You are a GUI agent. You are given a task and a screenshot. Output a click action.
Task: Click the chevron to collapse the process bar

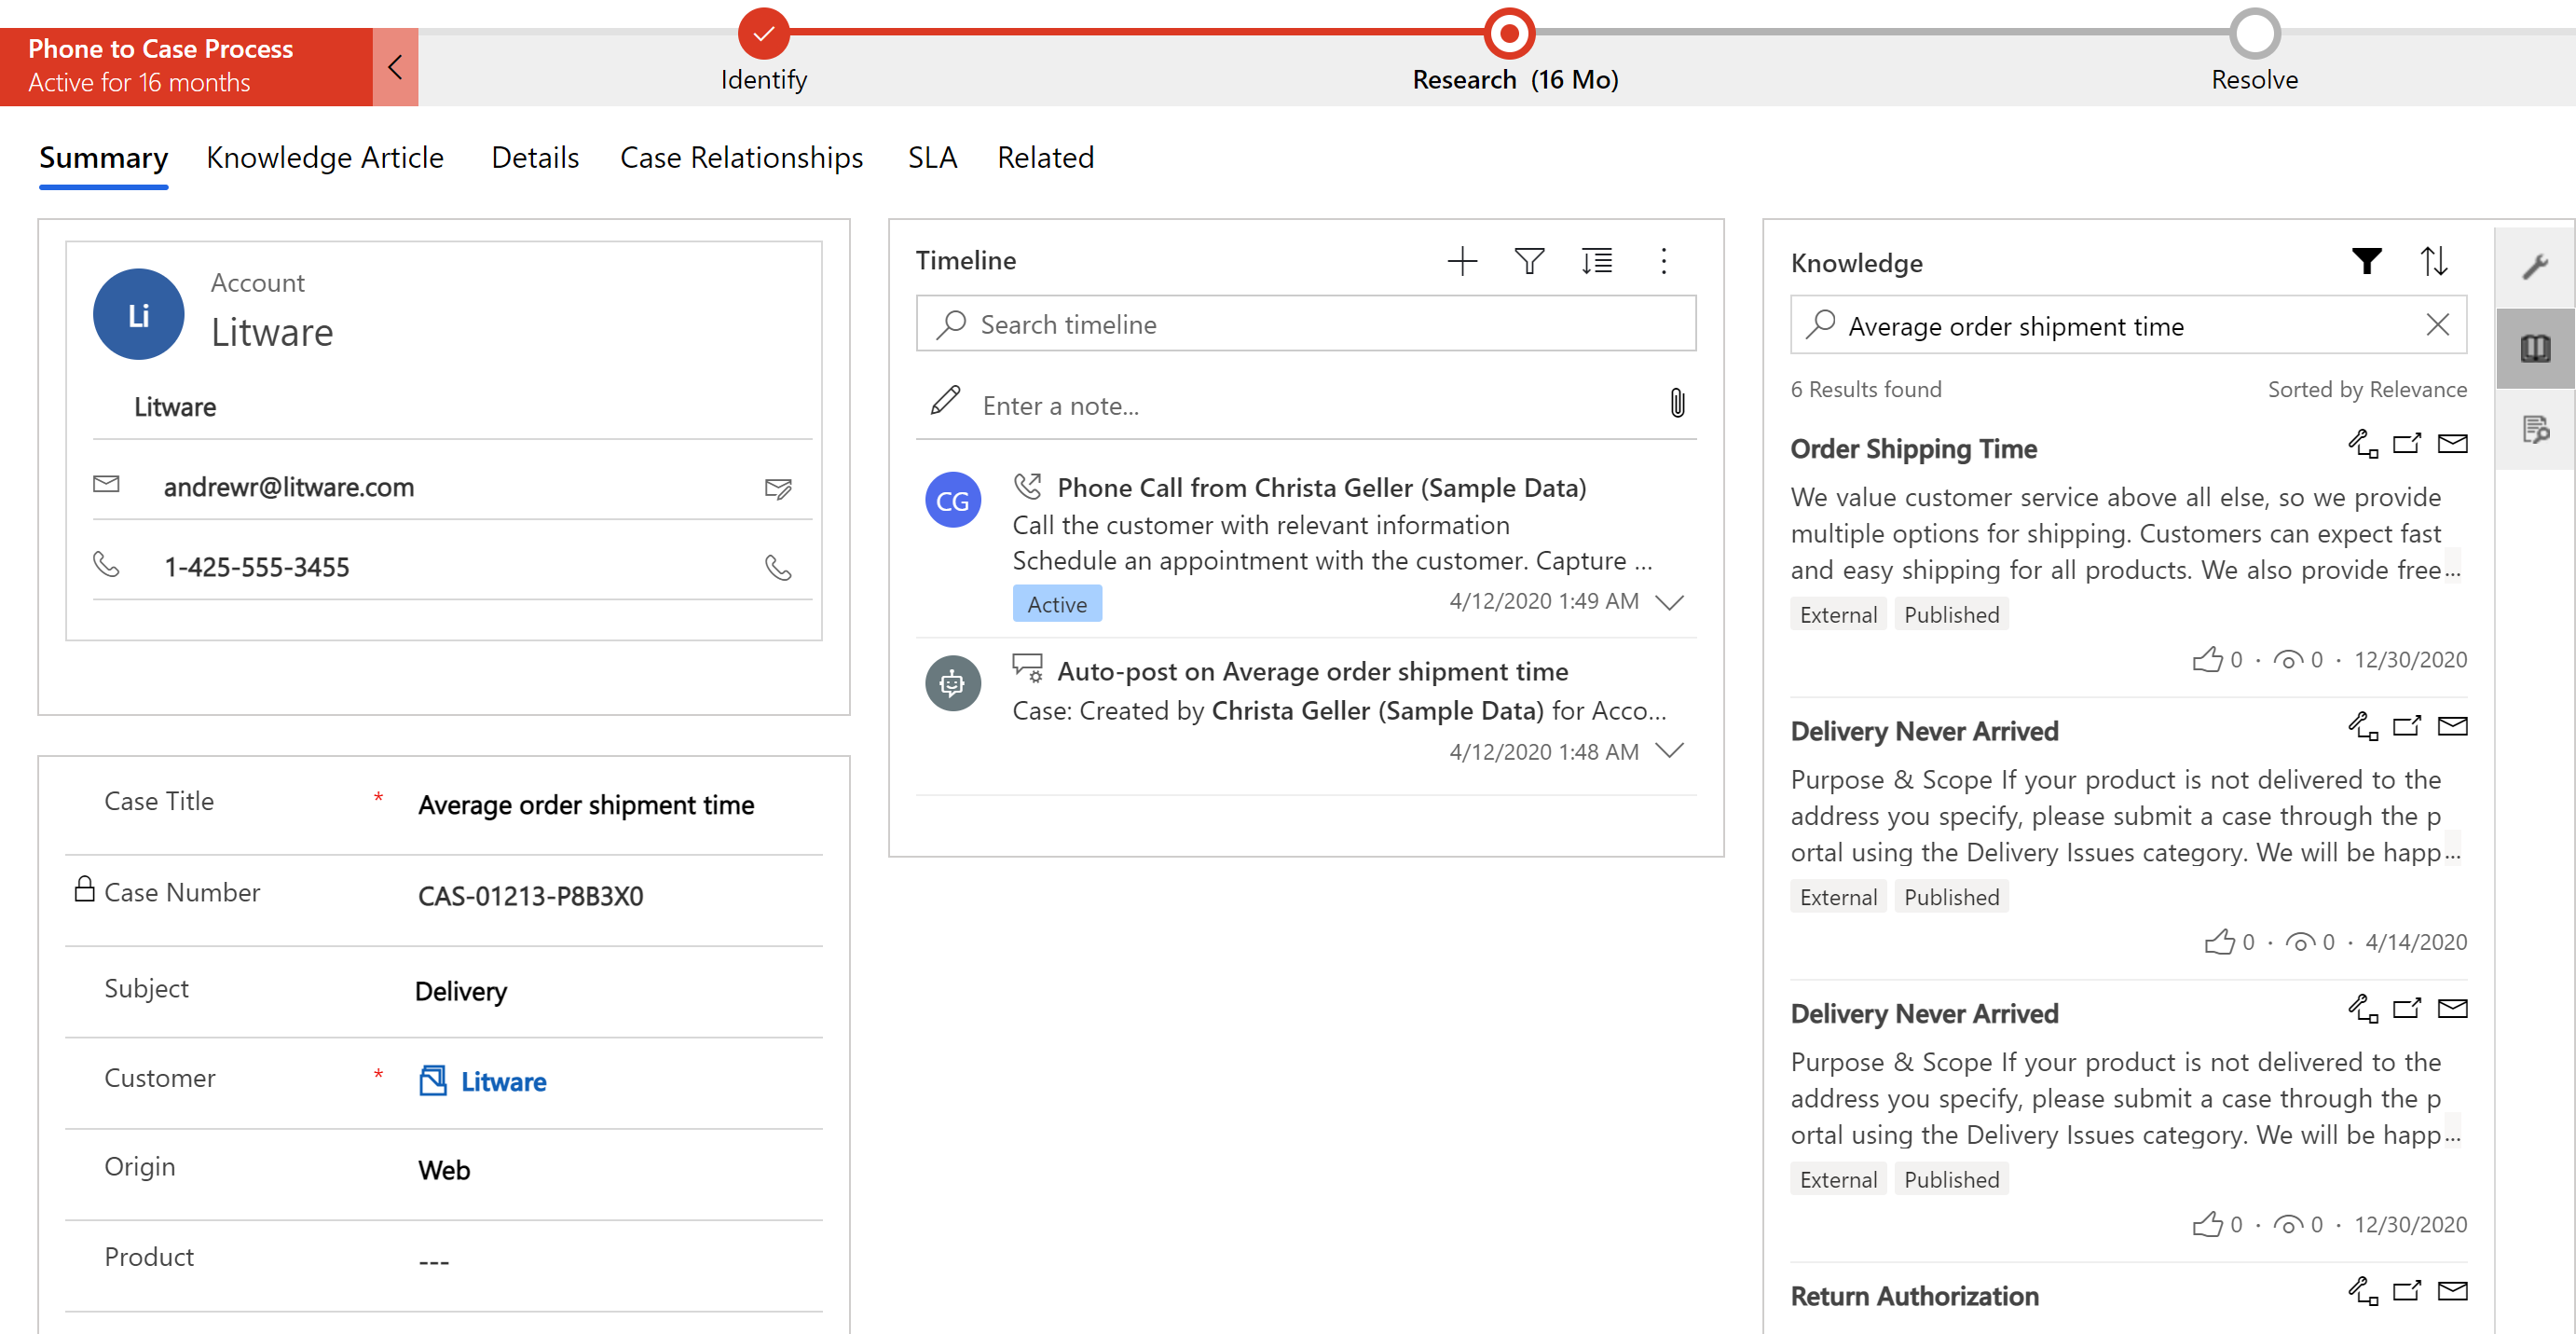point(396,64)
